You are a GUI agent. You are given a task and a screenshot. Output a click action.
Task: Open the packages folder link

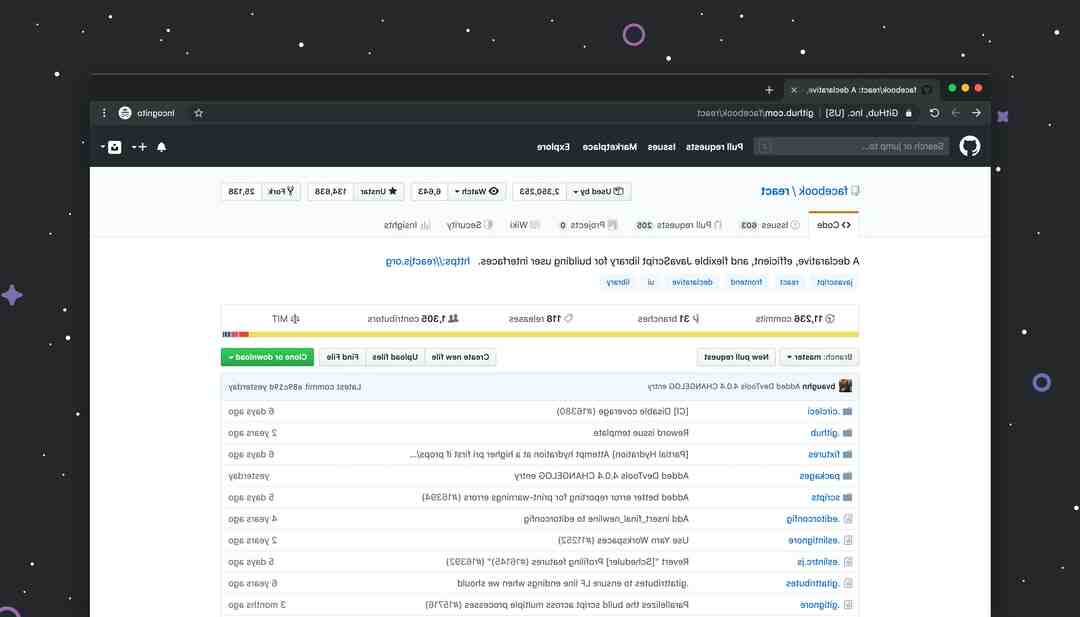coord(819,476)
